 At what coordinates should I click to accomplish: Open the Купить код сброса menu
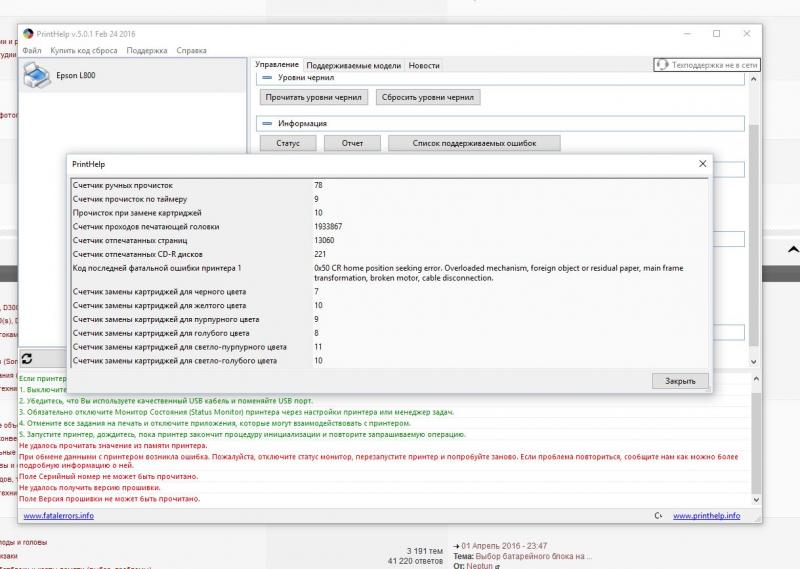point(84,51)
